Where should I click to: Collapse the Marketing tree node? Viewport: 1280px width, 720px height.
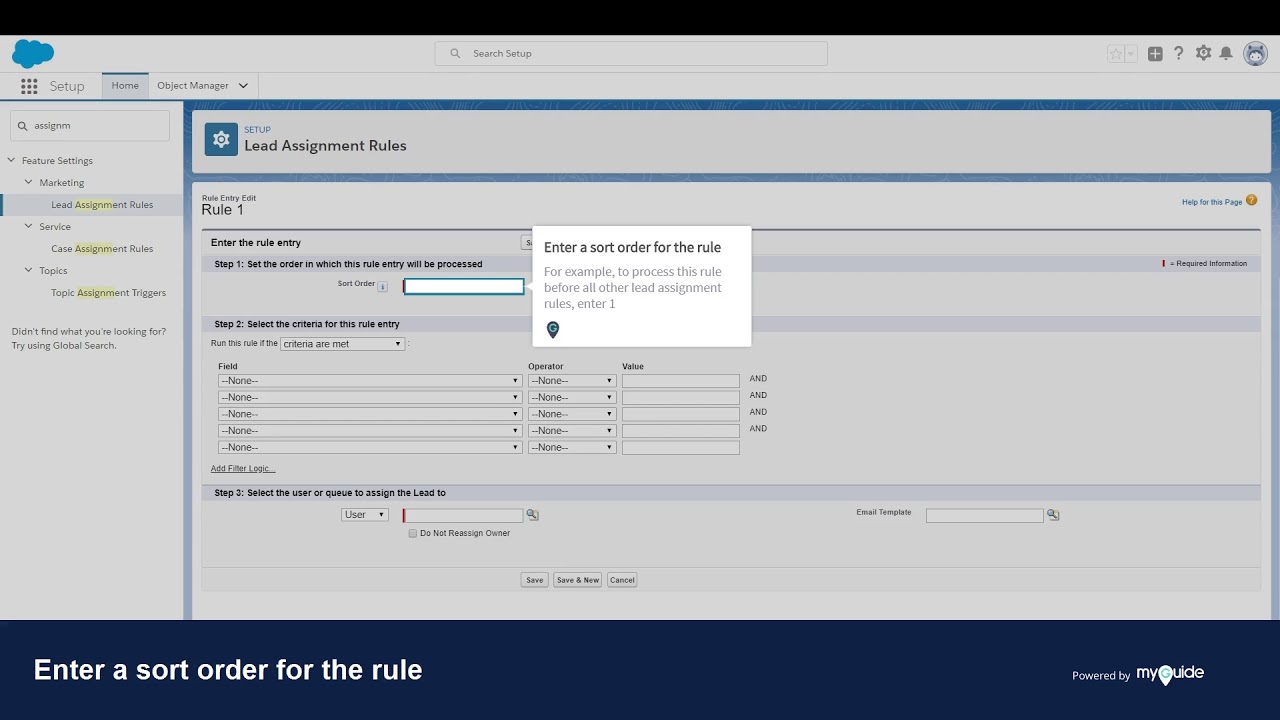coord(29,183)
